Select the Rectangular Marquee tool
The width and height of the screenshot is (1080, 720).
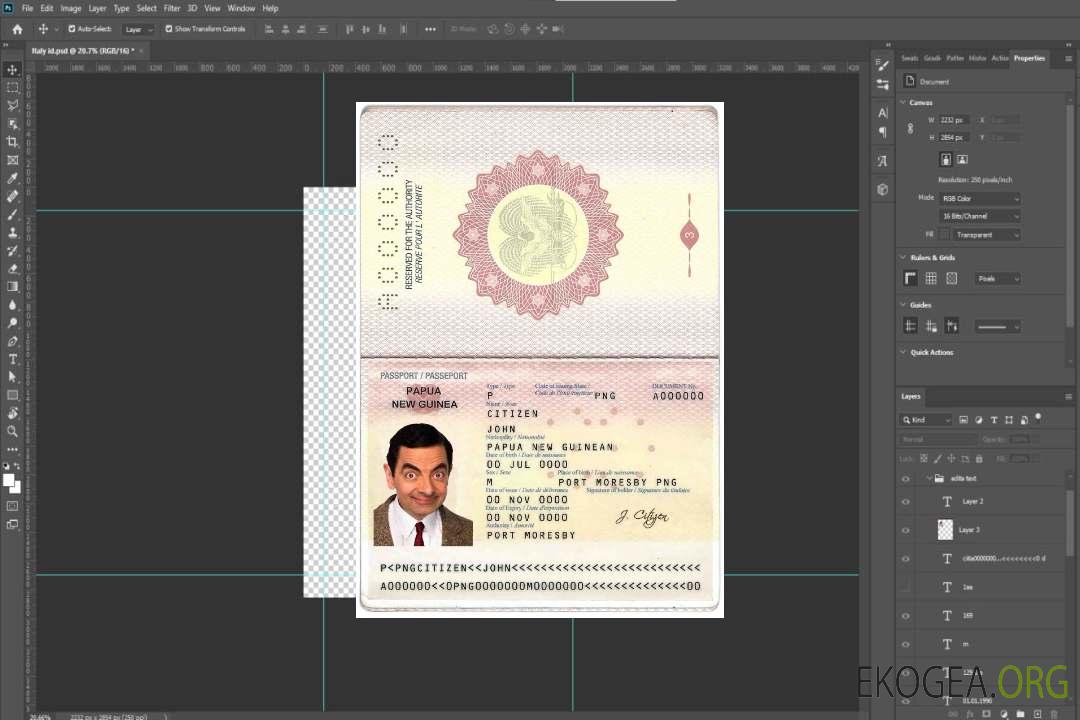(12, 88)
